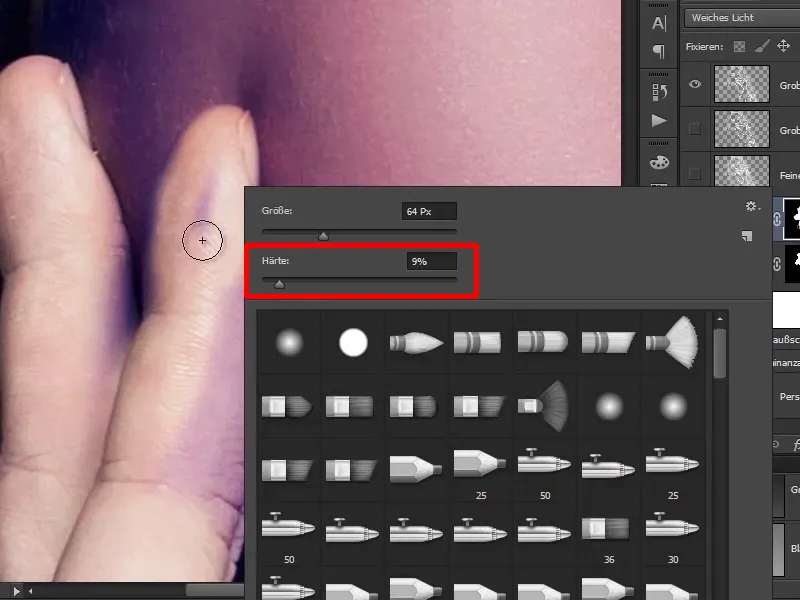Click the Größe size slider handle
The width and height of the screenshot is (800, 600).
pyautogui.click(x=323, y=236)
